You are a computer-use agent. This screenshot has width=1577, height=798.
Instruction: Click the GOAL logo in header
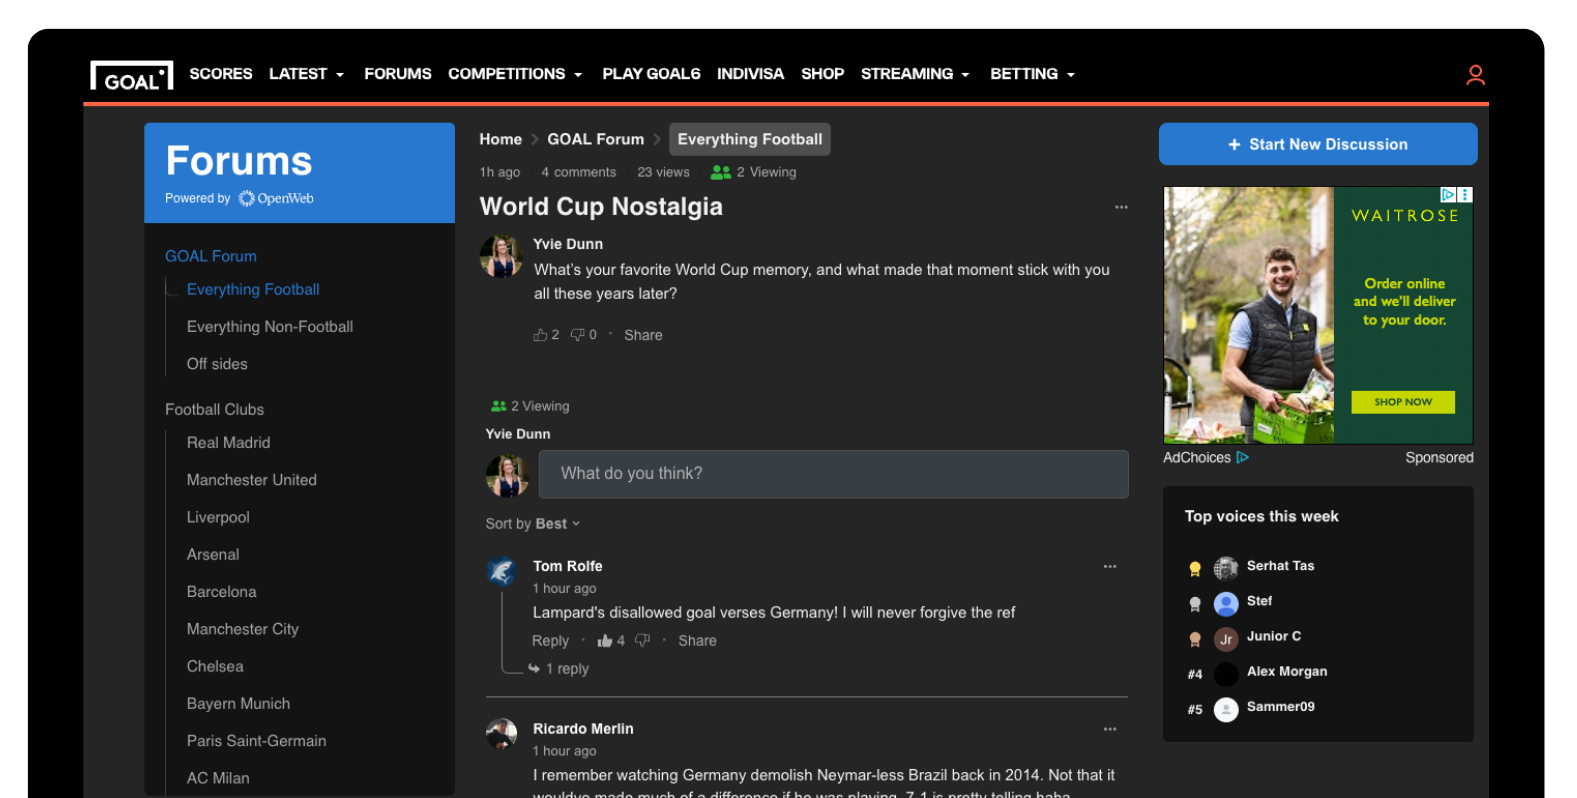point(131,76)
